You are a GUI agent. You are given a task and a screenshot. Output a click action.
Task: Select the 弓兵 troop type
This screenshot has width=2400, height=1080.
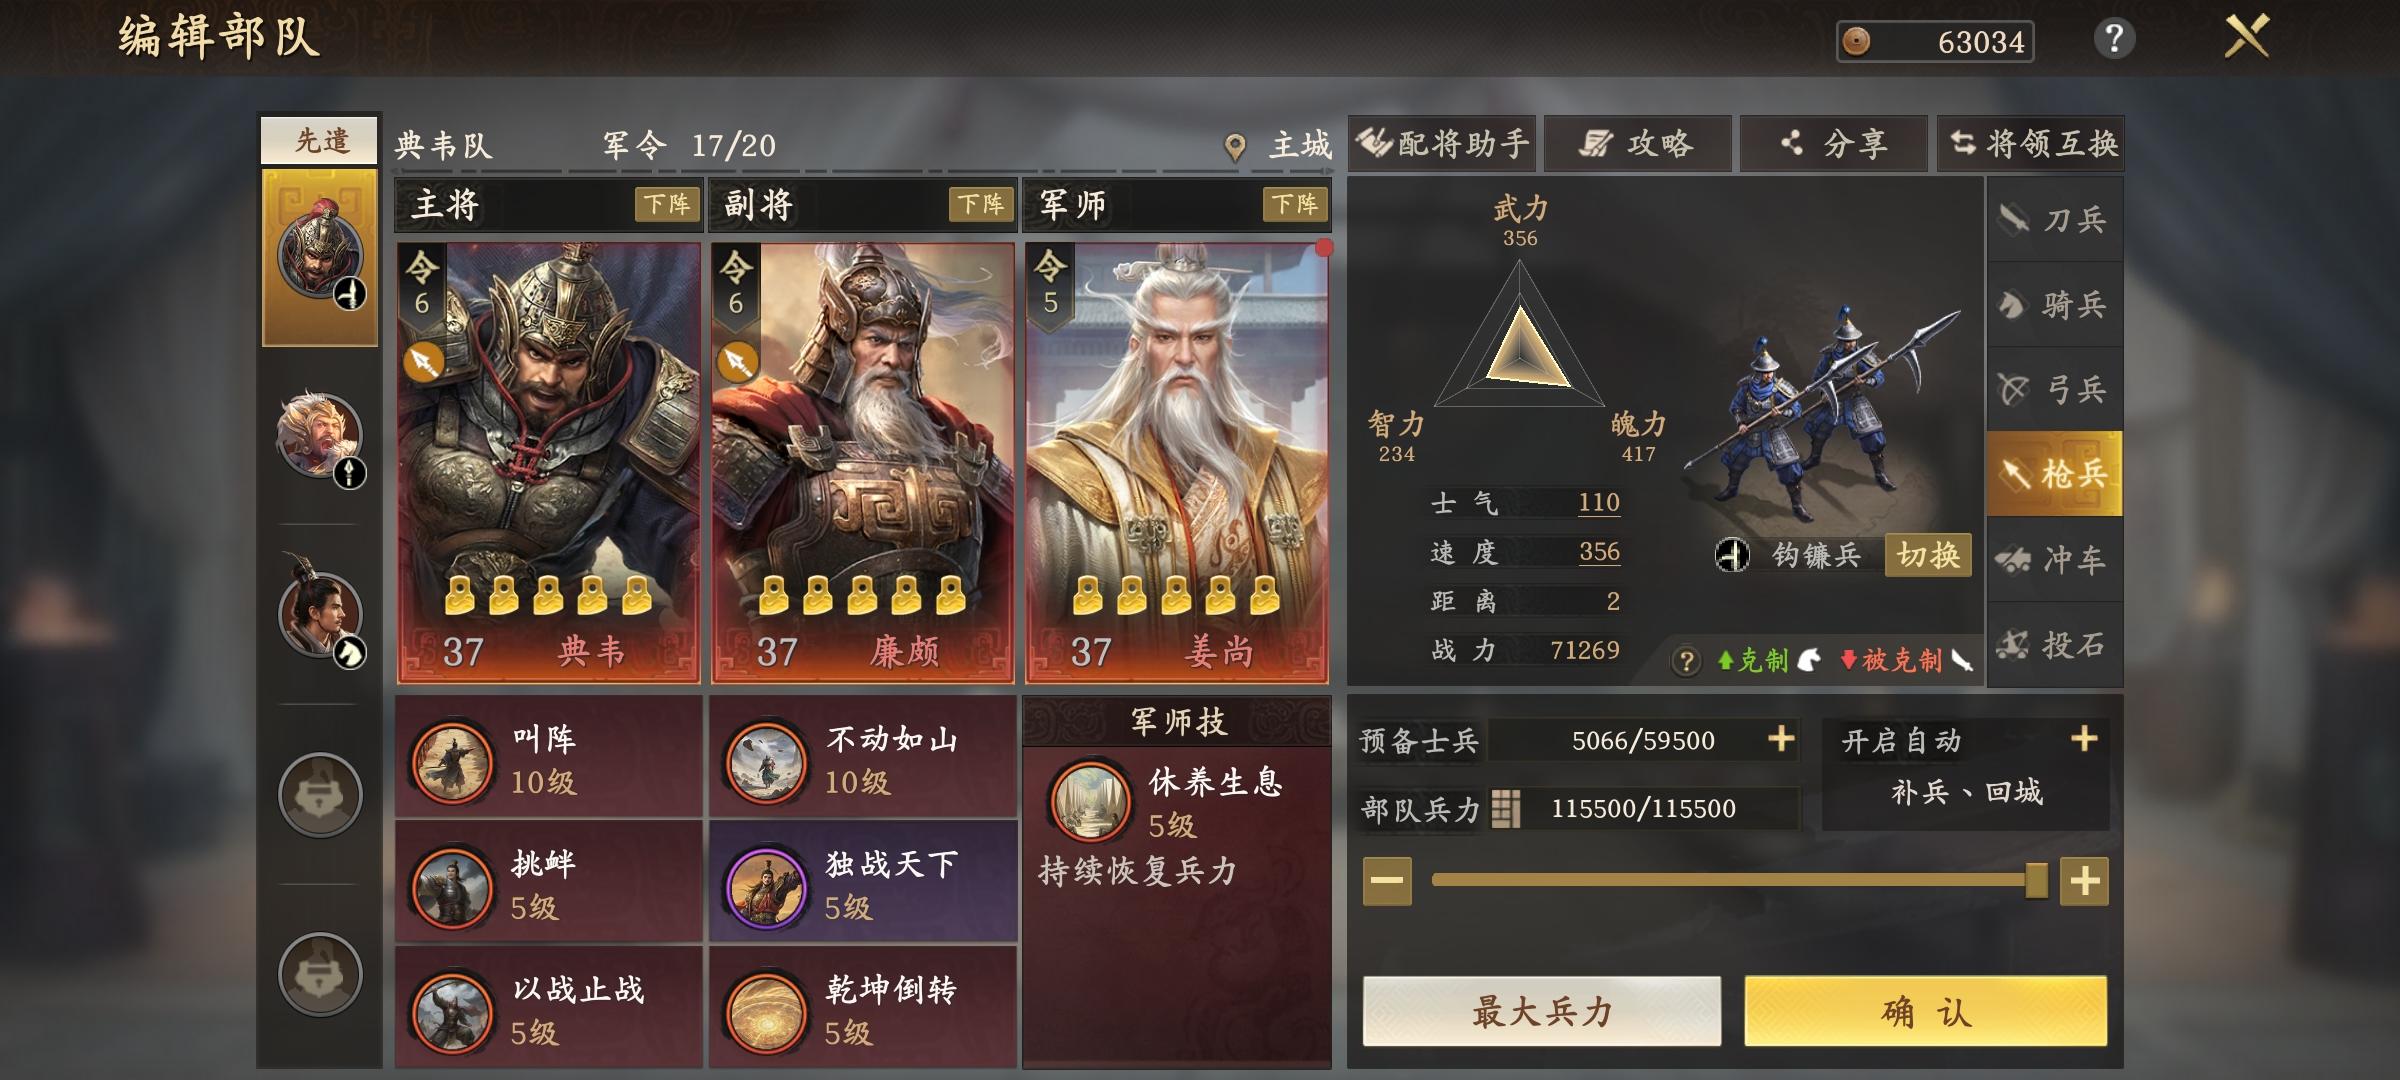tap(2054, 389)
